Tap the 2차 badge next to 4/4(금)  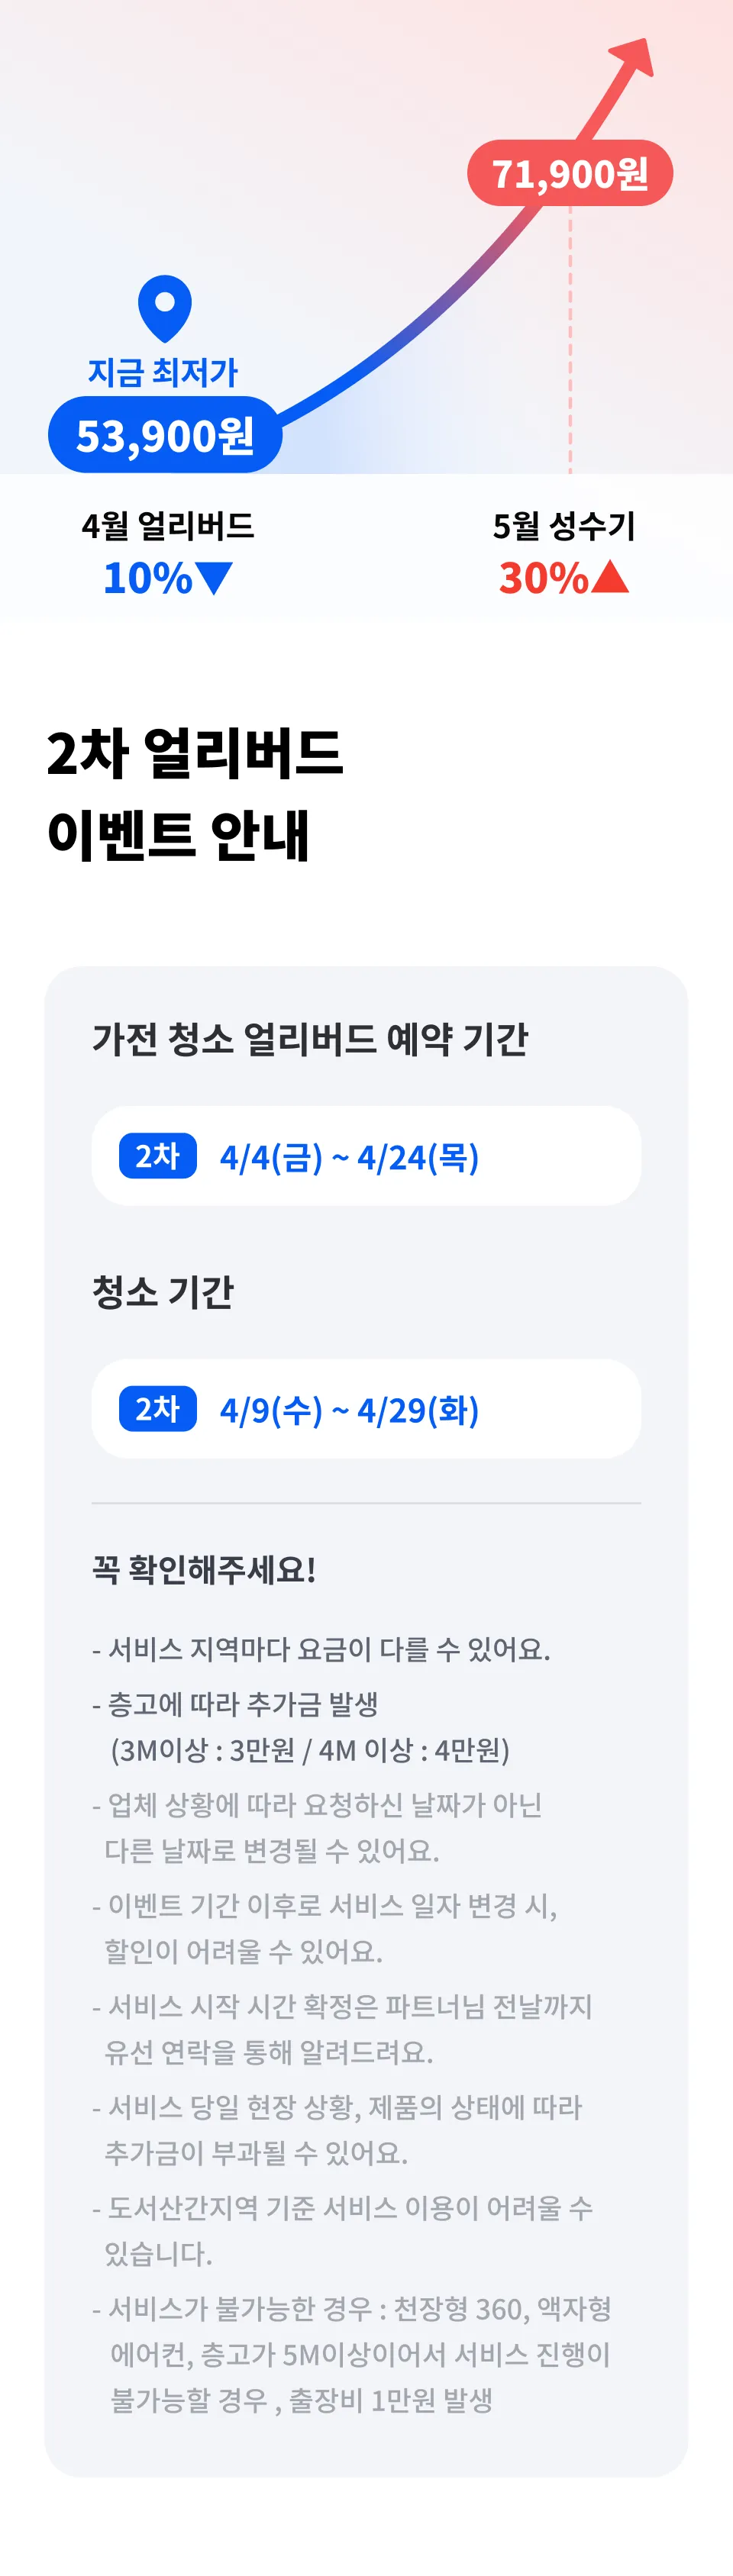pyautogui.click(x=157, y=1156)
